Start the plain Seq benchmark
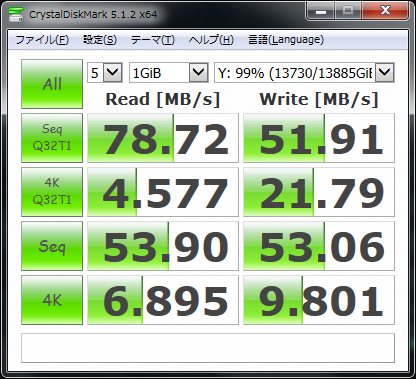The height and width of the screenshot is (379, 416). (52, 246)
